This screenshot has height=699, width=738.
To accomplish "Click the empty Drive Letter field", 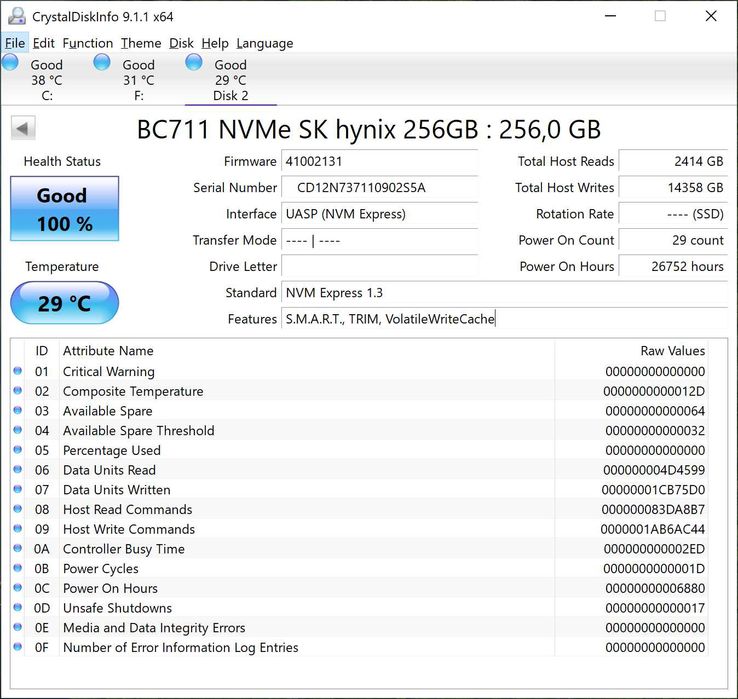I will [x=379, y=267].
